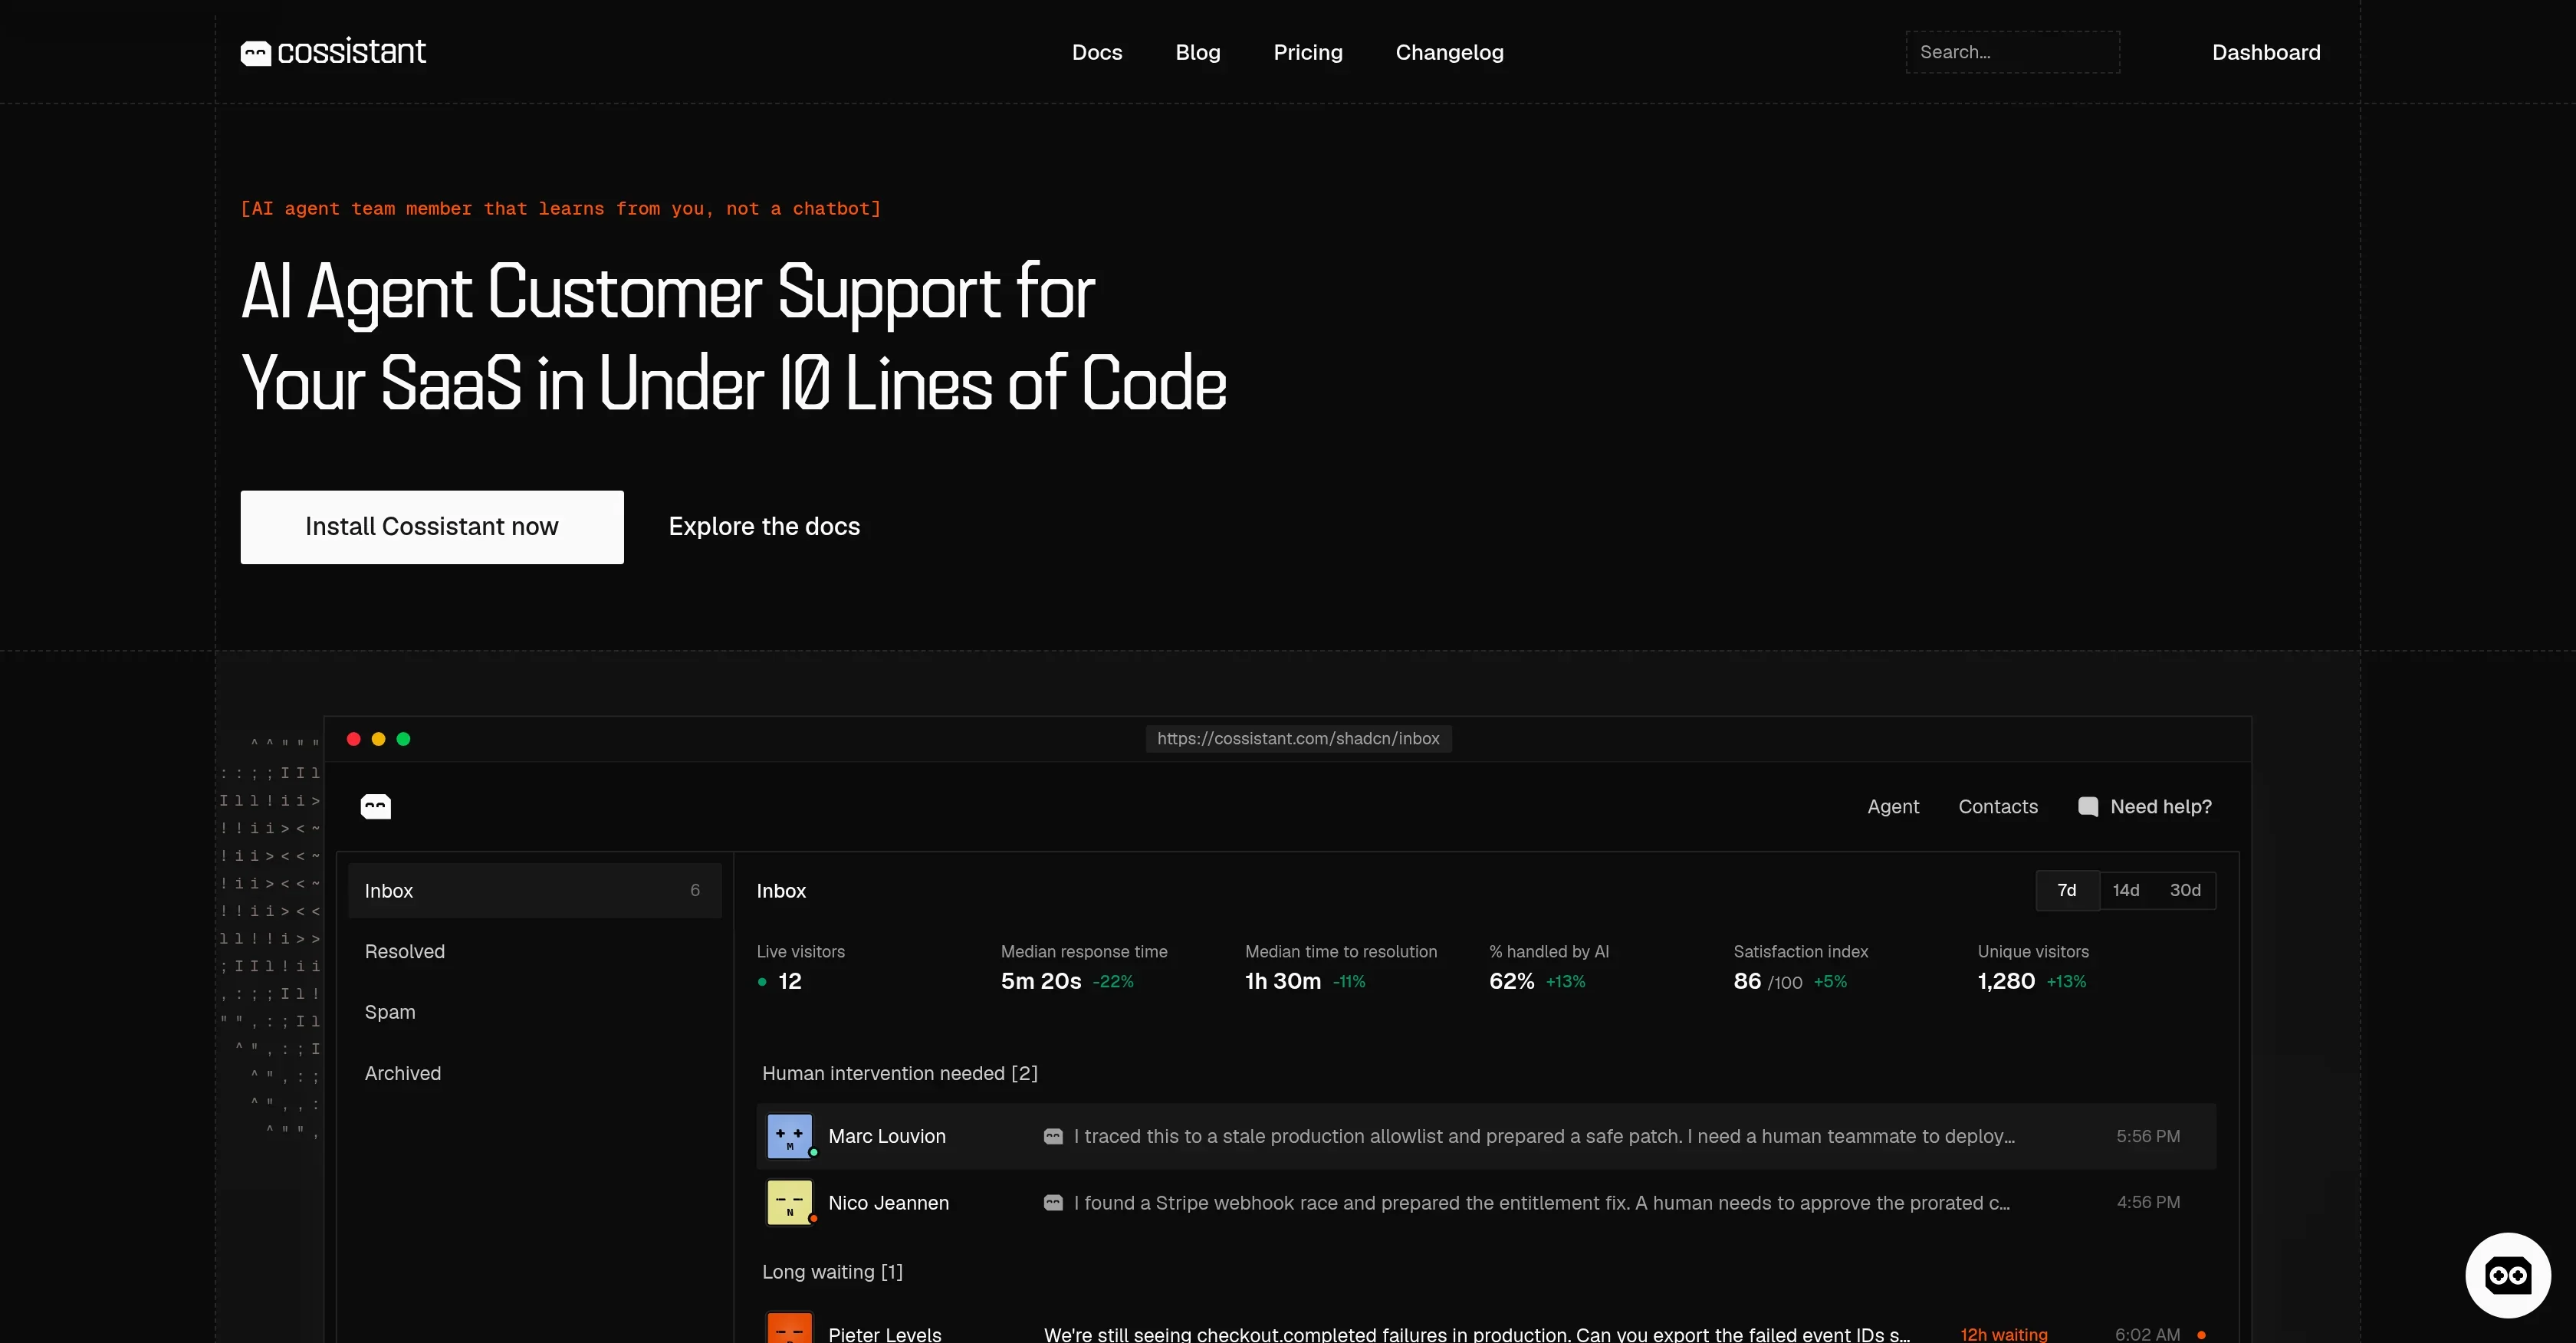Click AI bot icon in Nico Jeannen message
This screenshot has width=2576, height=1343.
[x=1053, y=1203]
